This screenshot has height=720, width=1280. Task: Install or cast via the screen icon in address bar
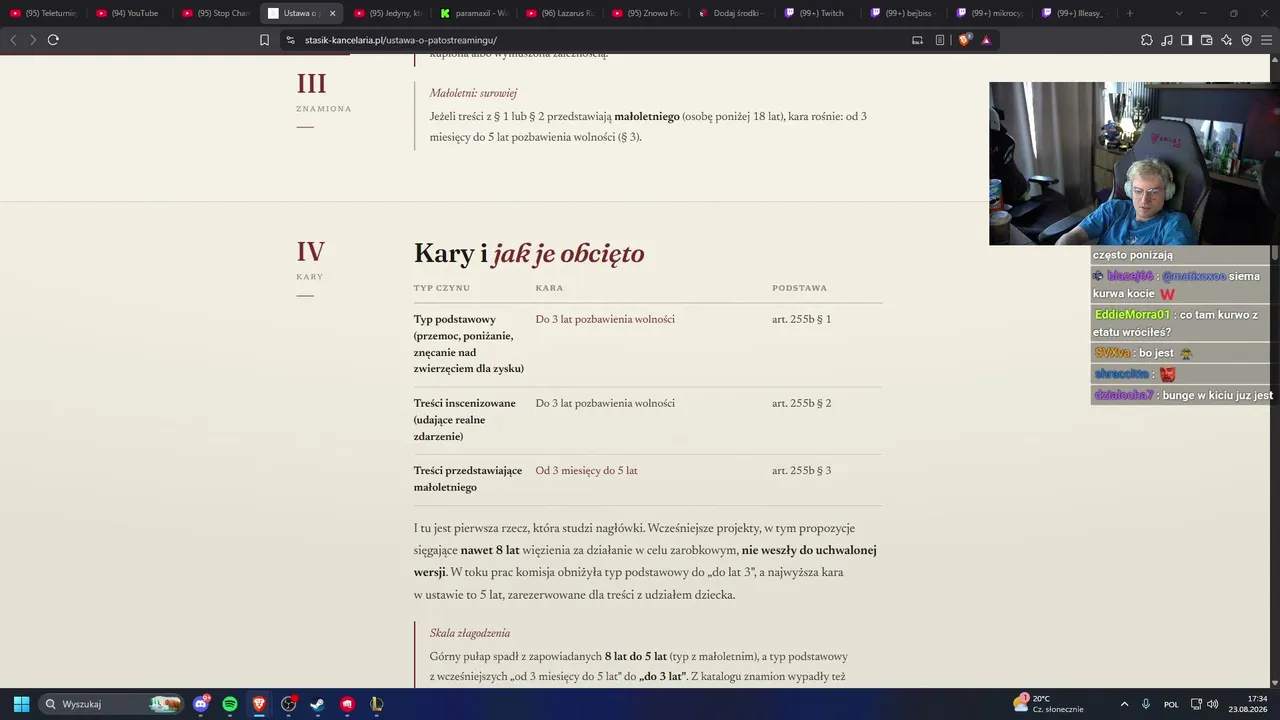[917, 40]
